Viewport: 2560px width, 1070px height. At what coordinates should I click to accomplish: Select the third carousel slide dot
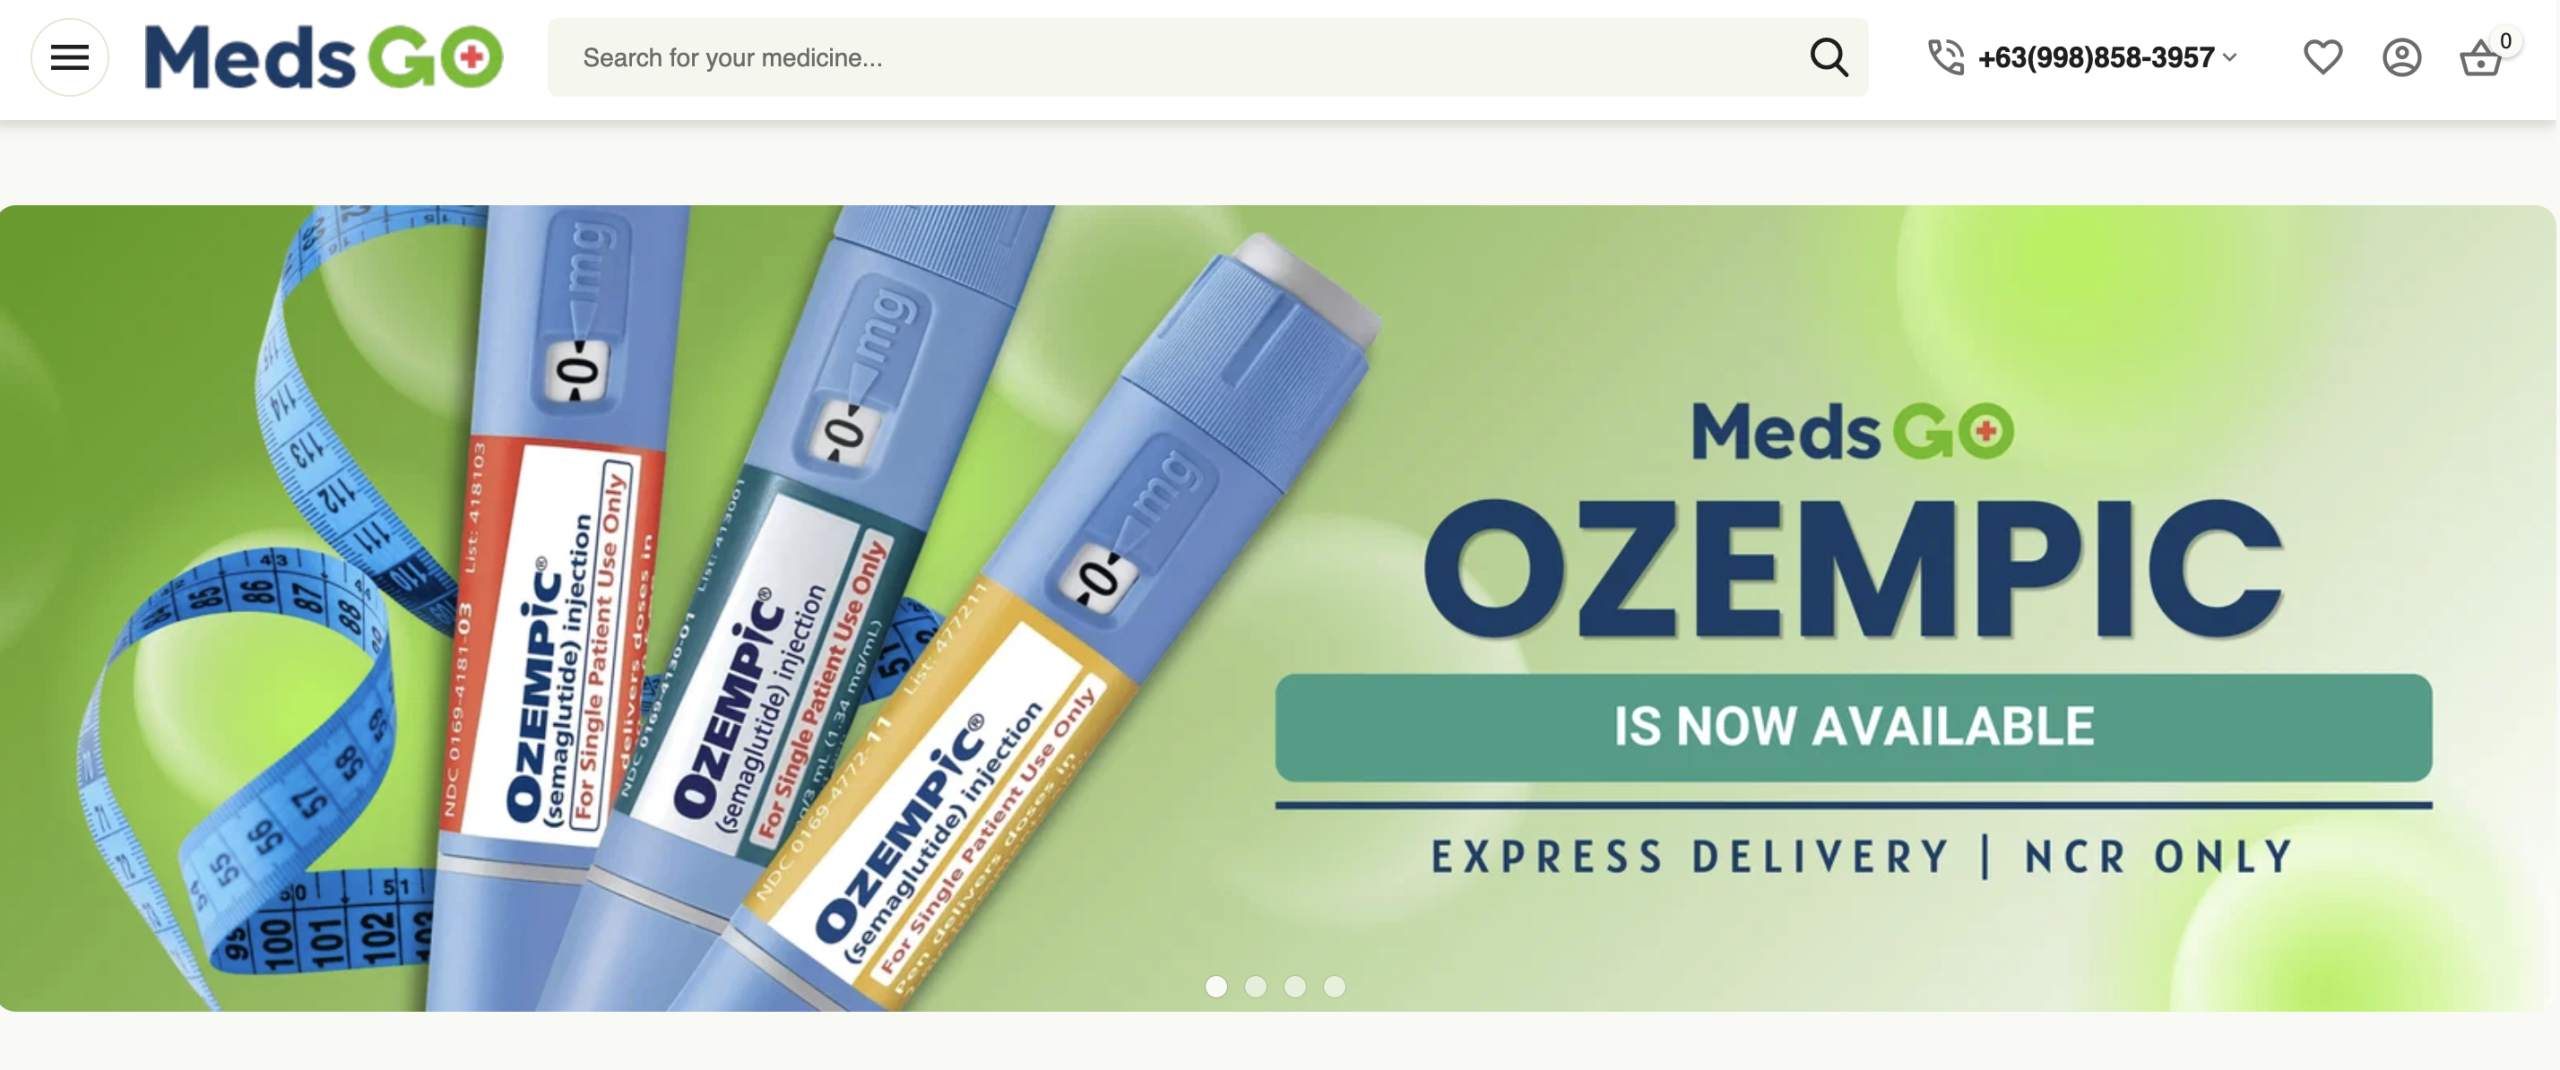point(1295,986)
